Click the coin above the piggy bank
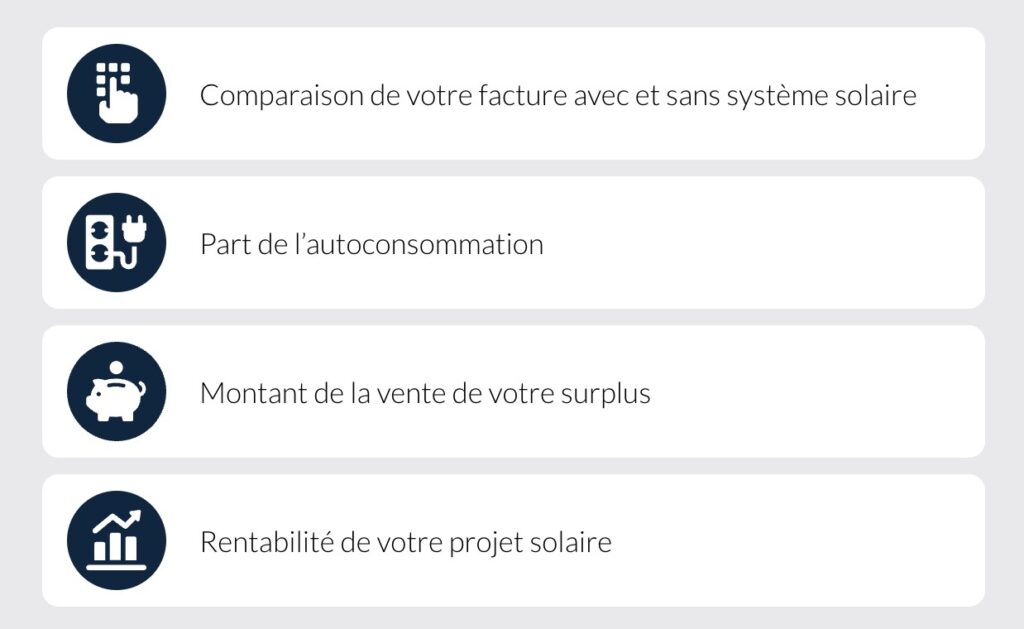The width and height of the screenshot is (1024, 629). click(116, 368)
